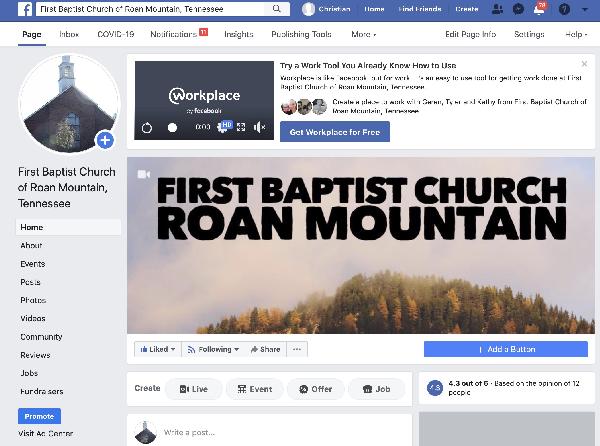
Task: Open Friend Requests icon
Action: coord(499,8)
